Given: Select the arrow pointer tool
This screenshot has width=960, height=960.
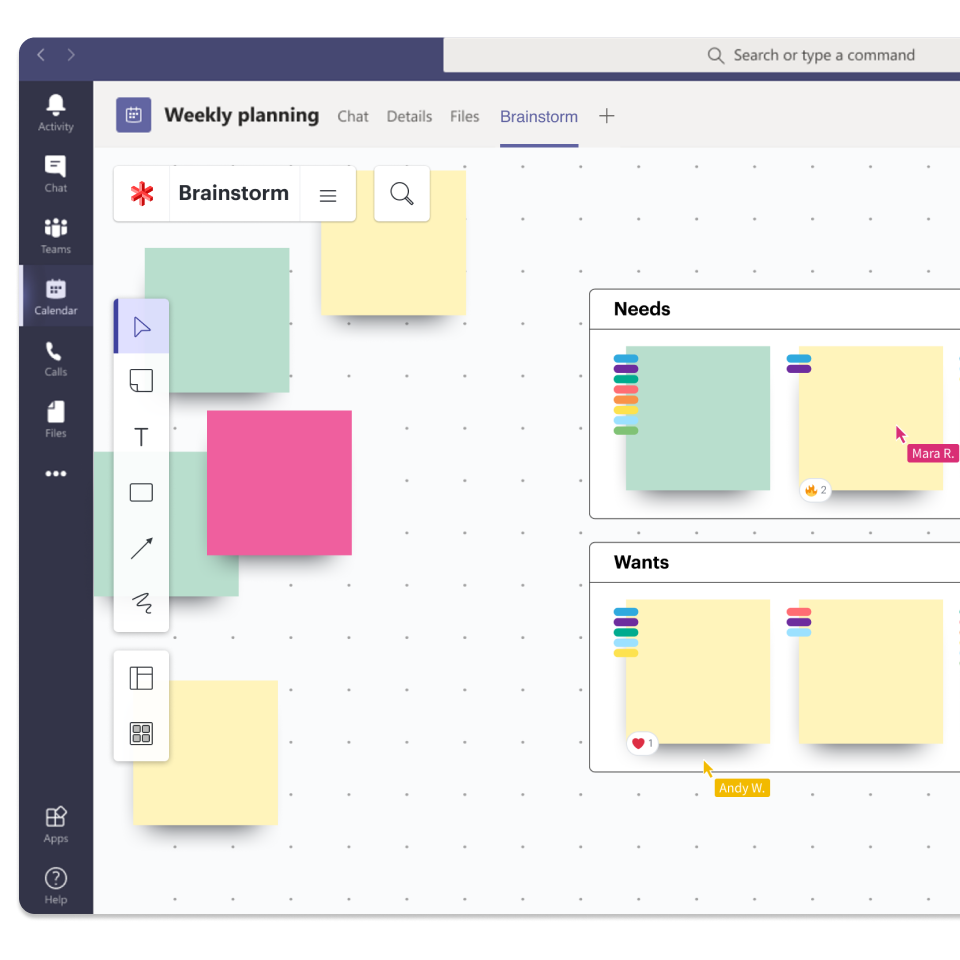Looking at the screenshot, I should 142,327.
